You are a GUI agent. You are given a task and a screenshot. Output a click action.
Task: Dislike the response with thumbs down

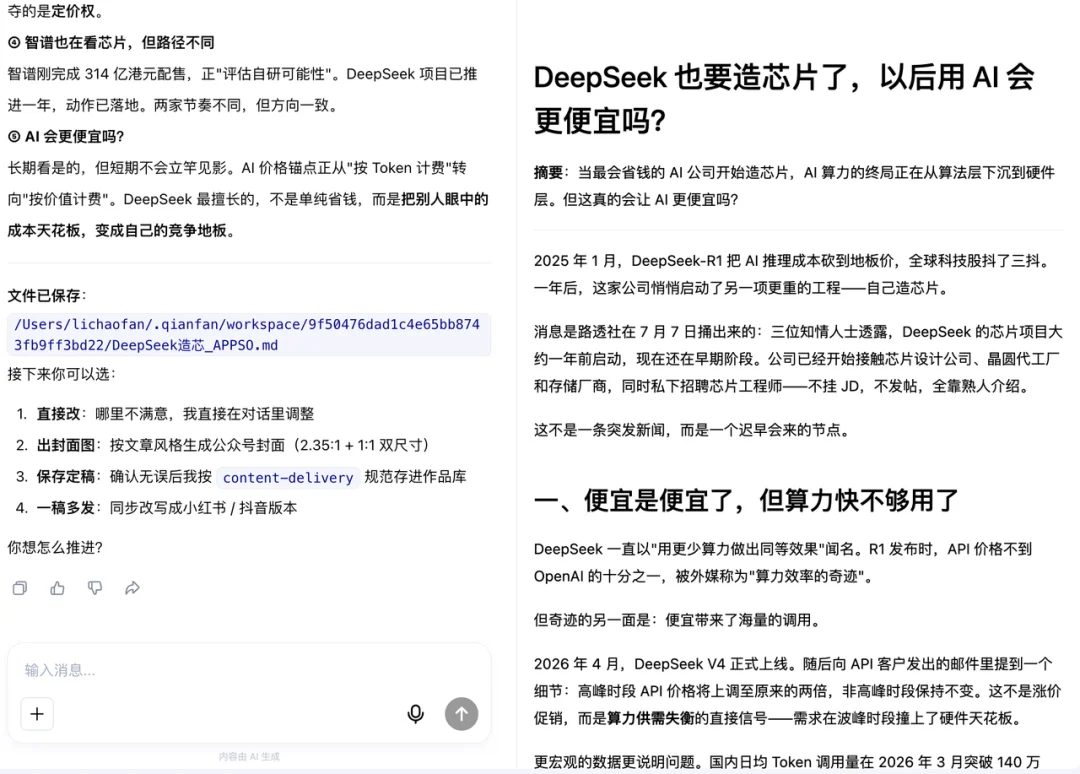click(95, 588)
